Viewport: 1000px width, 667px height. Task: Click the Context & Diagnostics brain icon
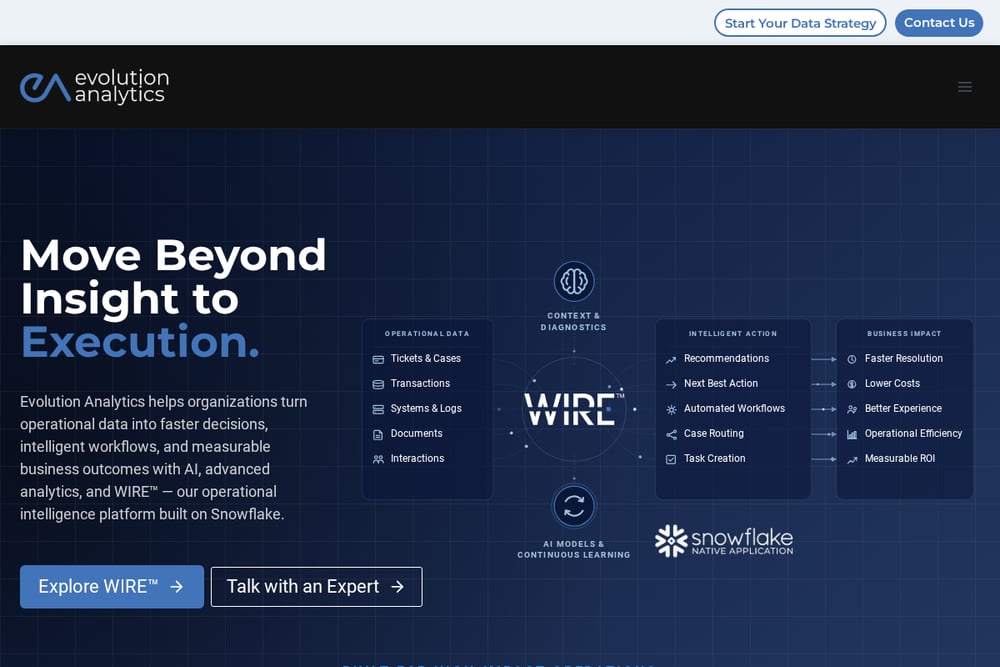(574, 281)
